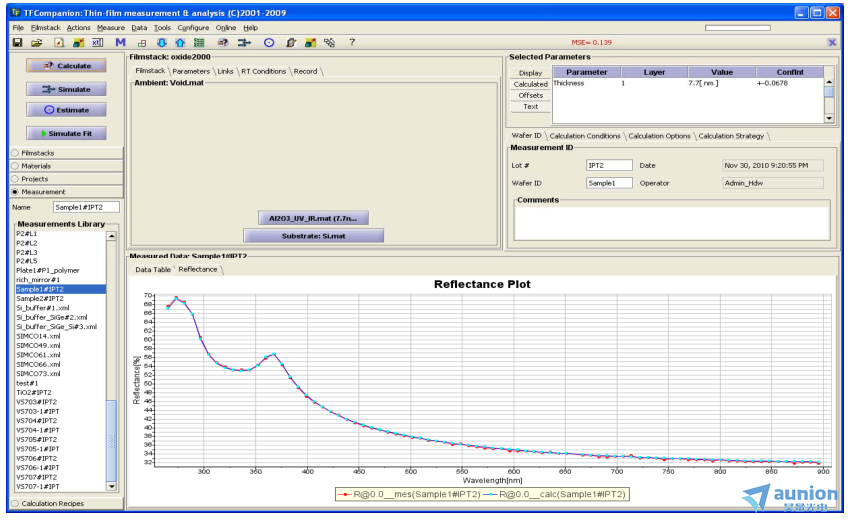The image size is (850, 523).
Task: Switch to the Parameters tab
Action: point(191,72)
